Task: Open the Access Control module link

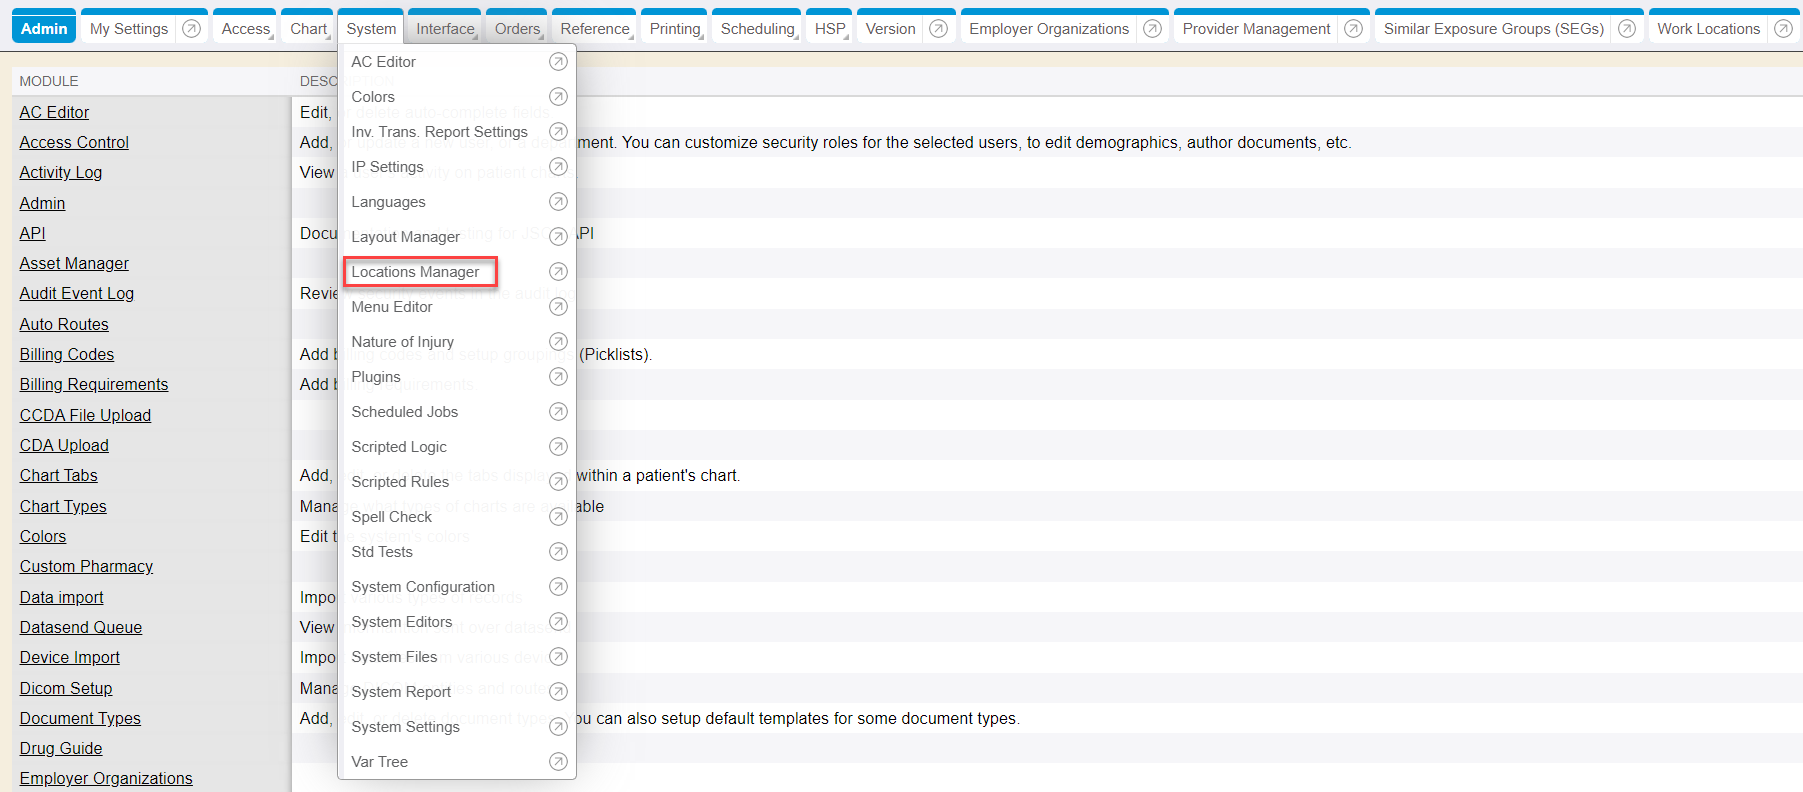Action: click(x=74, y=143)
